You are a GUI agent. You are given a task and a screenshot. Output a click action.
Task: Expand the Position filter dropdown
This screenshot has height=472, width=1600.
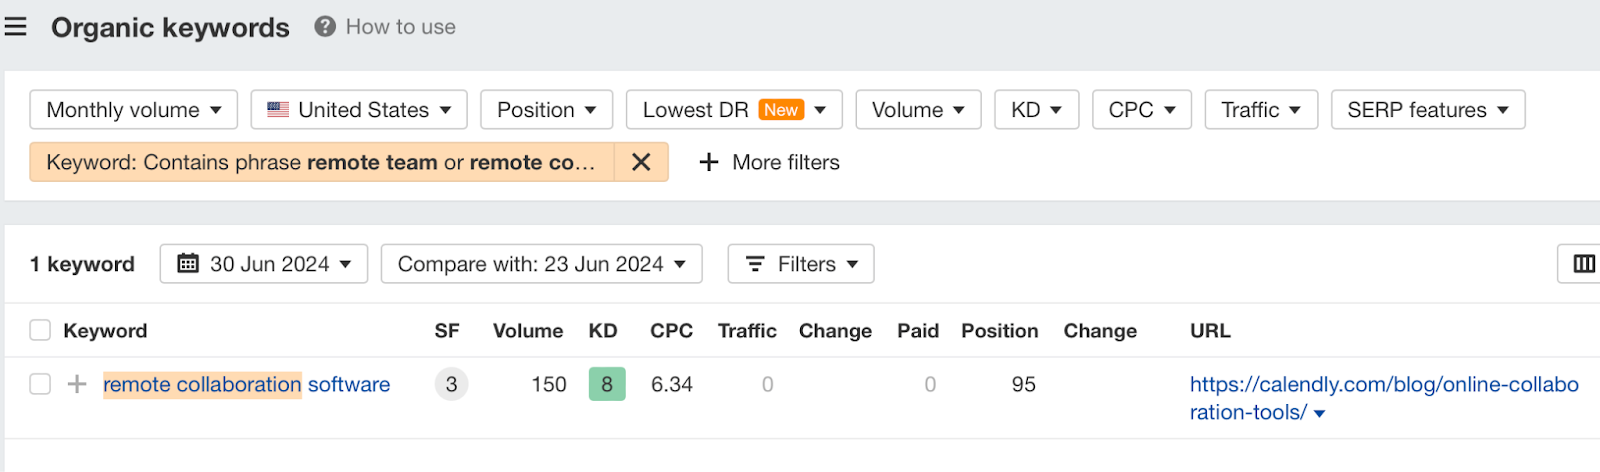[x=547, y=110]
